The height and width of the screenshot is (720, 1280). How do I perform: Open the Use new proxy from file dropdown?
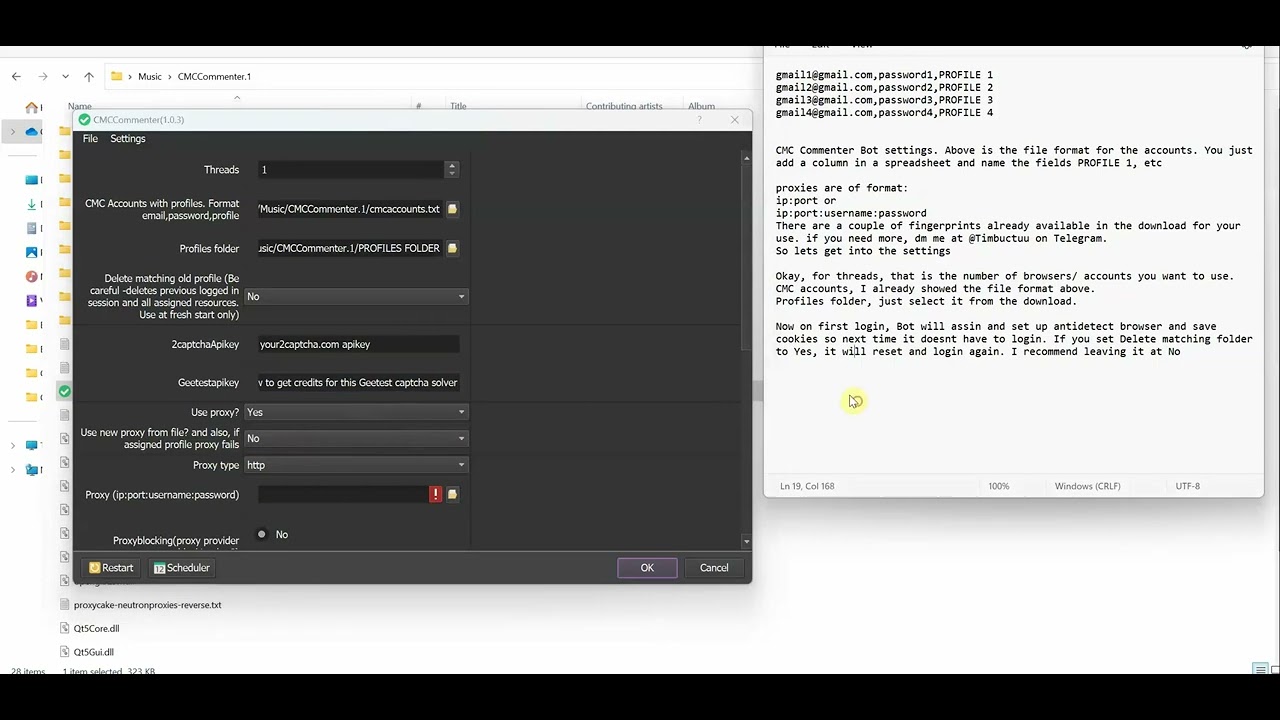tap(357, 438)
